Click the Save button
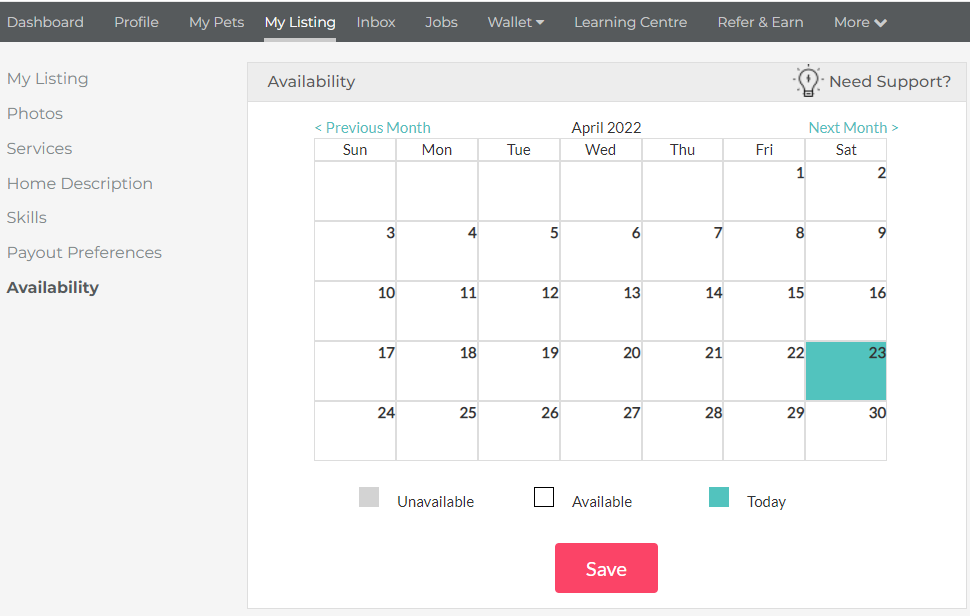Screen dimensions: 970x616 tap(606, 568)
